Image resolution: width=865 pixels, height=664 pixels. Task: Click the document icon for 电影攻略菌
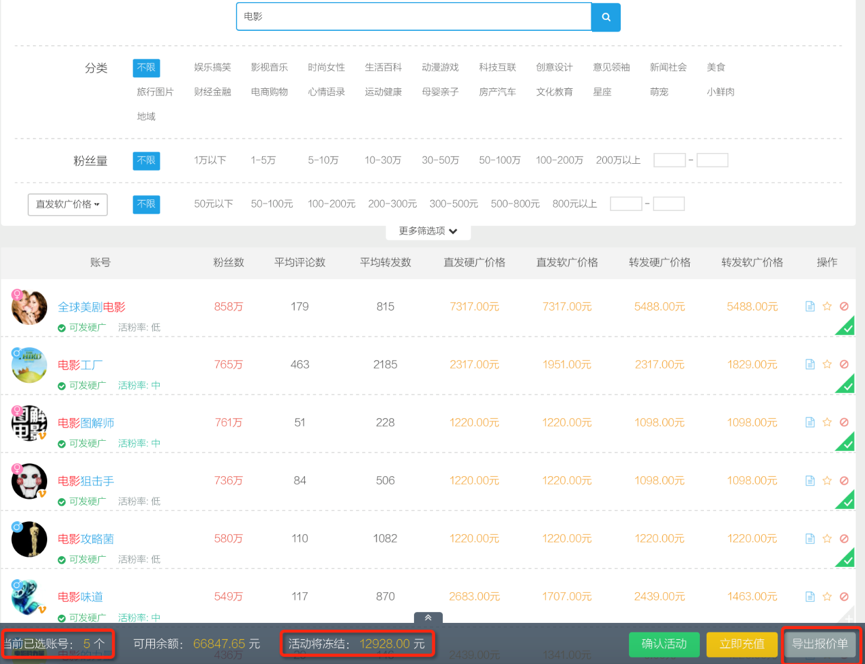[x=810, y=539]
